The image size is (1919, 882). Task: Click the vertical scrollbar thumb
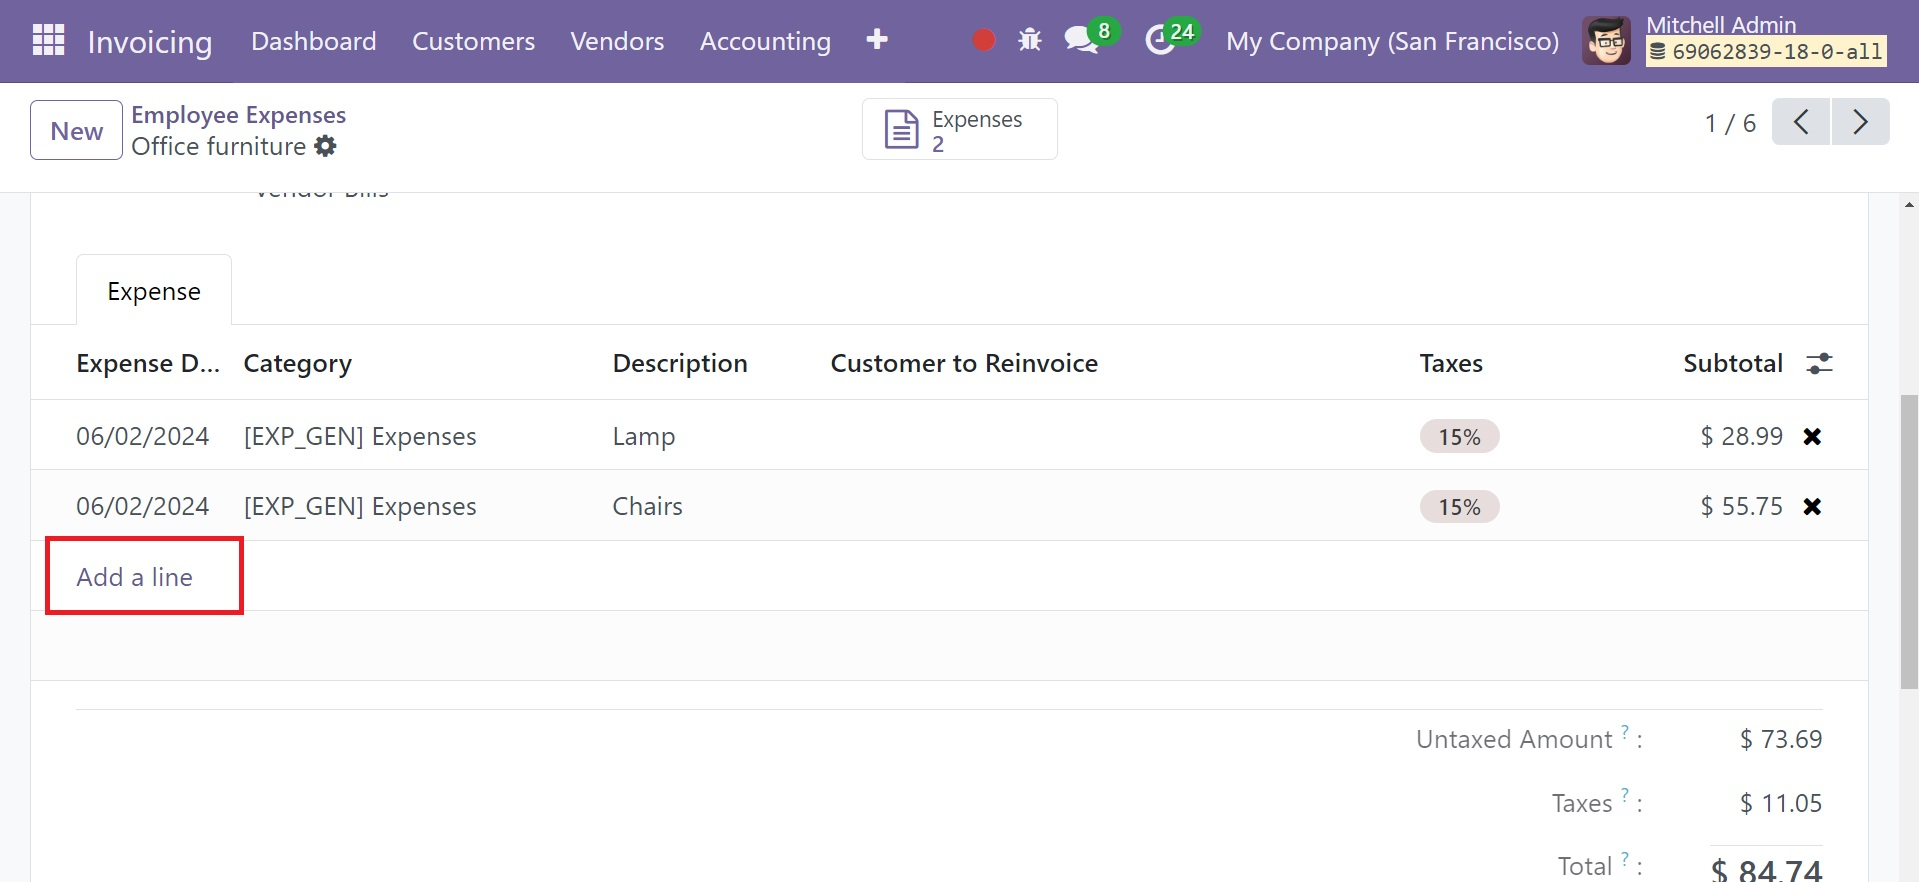point(1909,542)
